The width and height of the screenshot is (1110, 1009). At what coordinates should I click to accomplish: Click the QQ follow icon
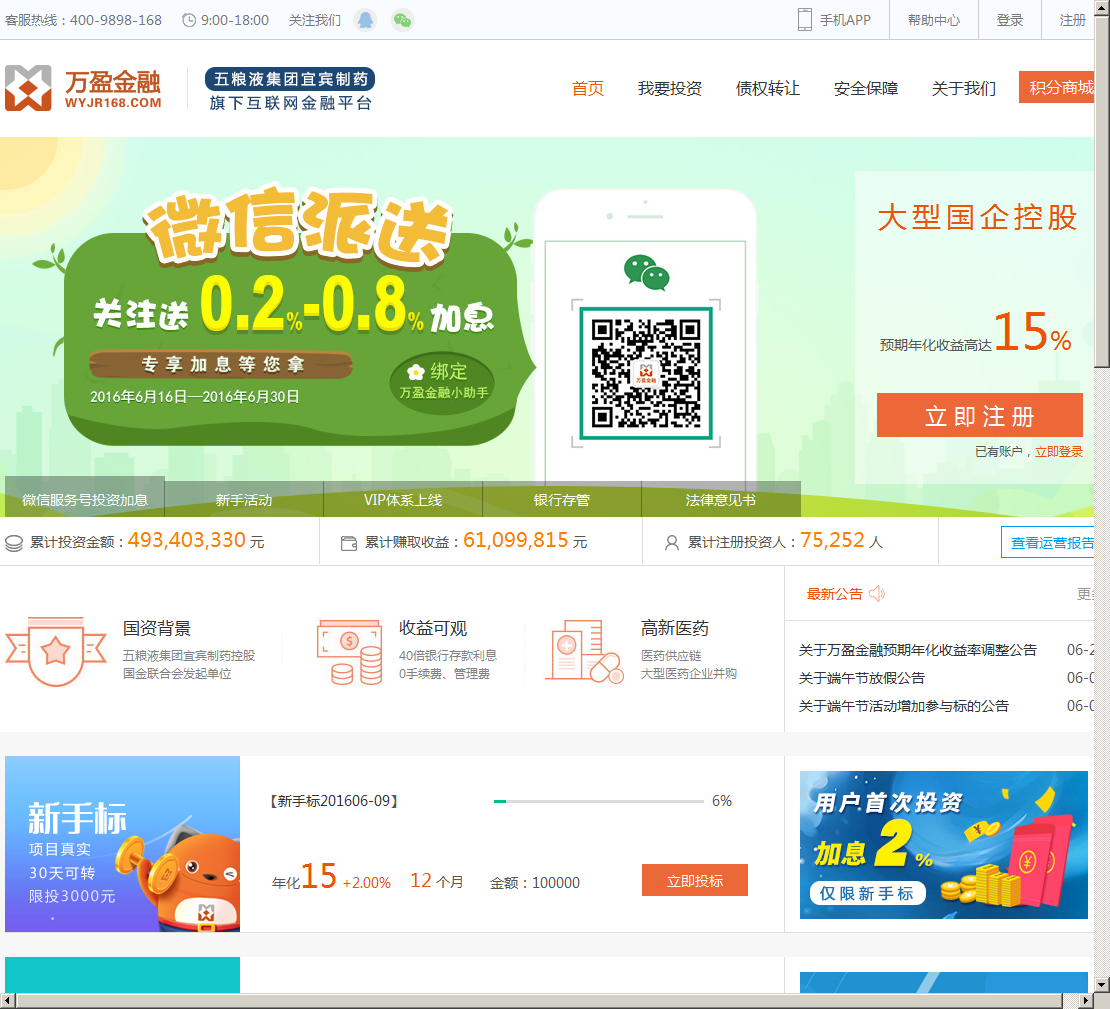pos(365,20)
